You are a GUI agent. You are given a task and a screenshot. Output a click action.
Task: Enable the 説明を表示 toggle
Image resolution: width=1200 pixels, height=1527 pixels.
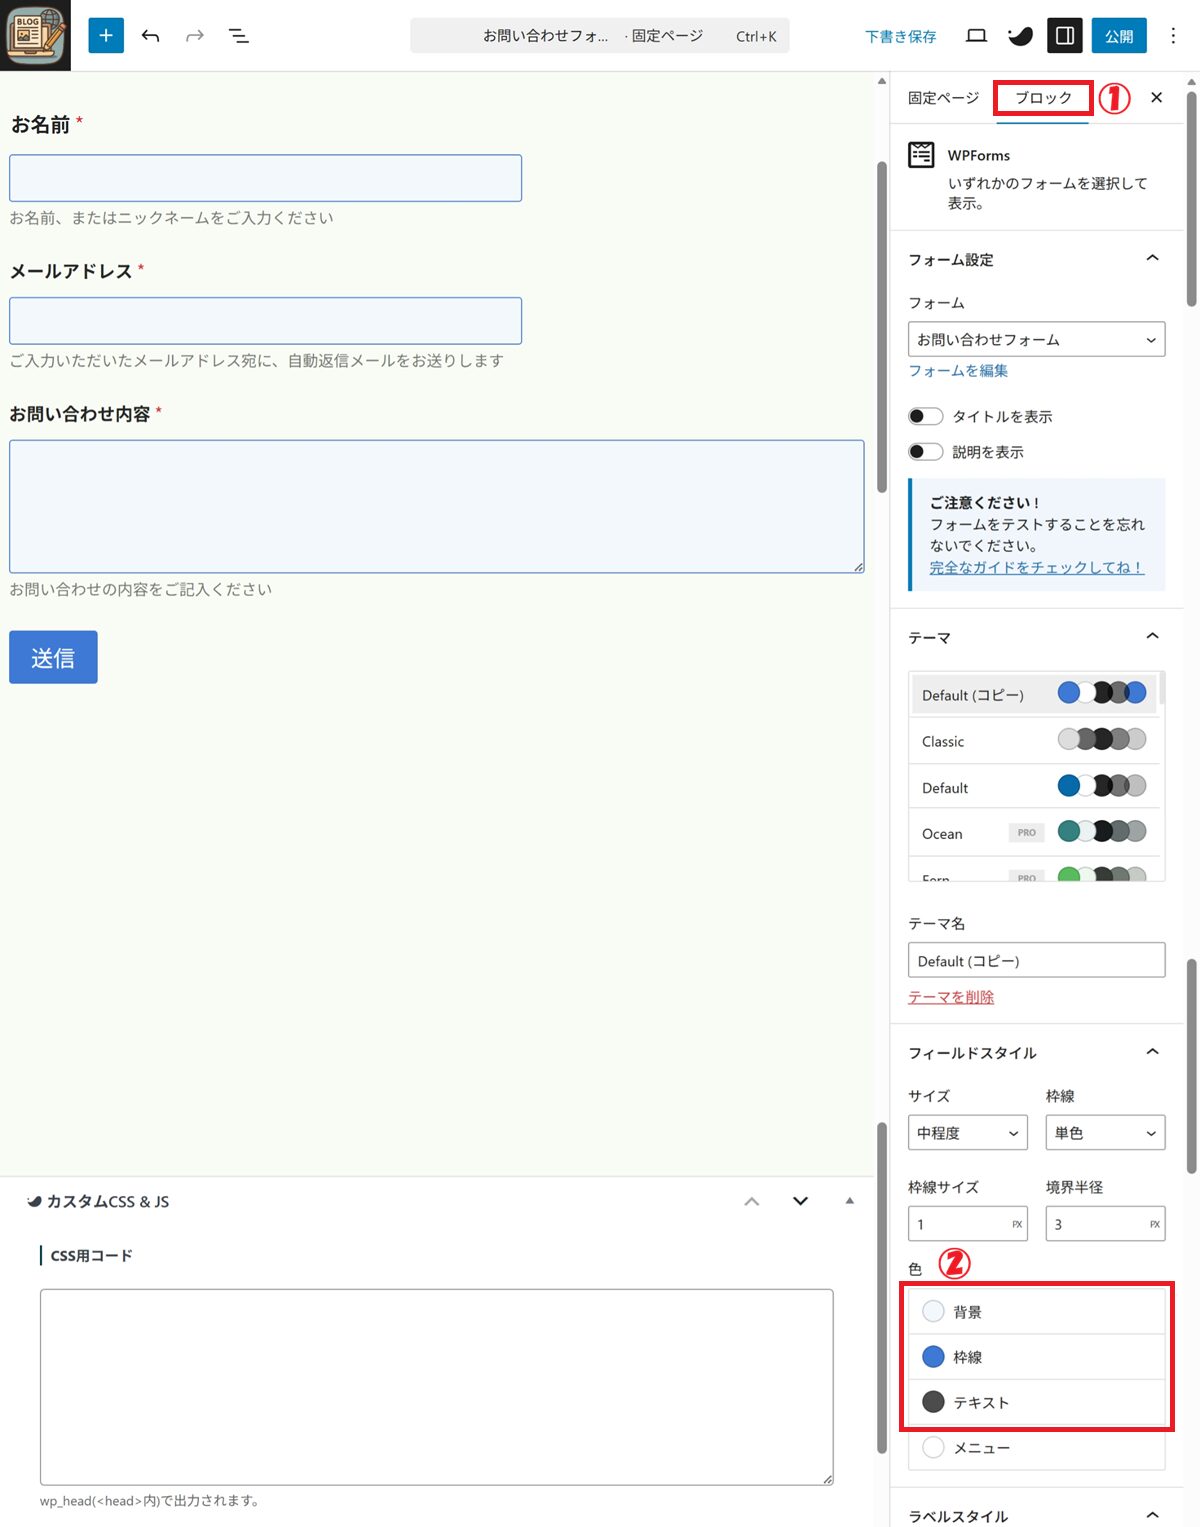coord(925,452)
